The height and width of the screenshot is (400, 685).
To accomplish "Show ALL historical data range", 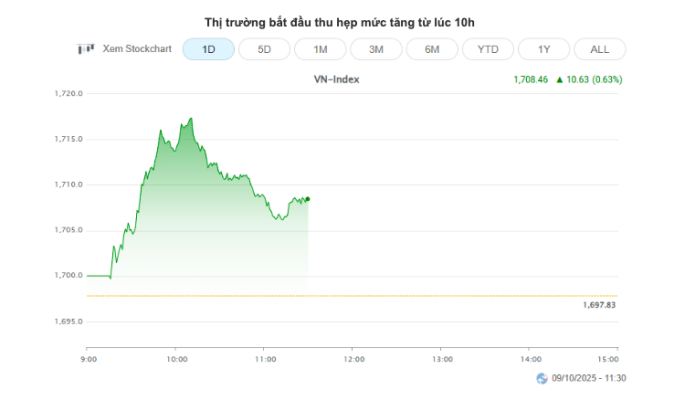I will (600, 48).
